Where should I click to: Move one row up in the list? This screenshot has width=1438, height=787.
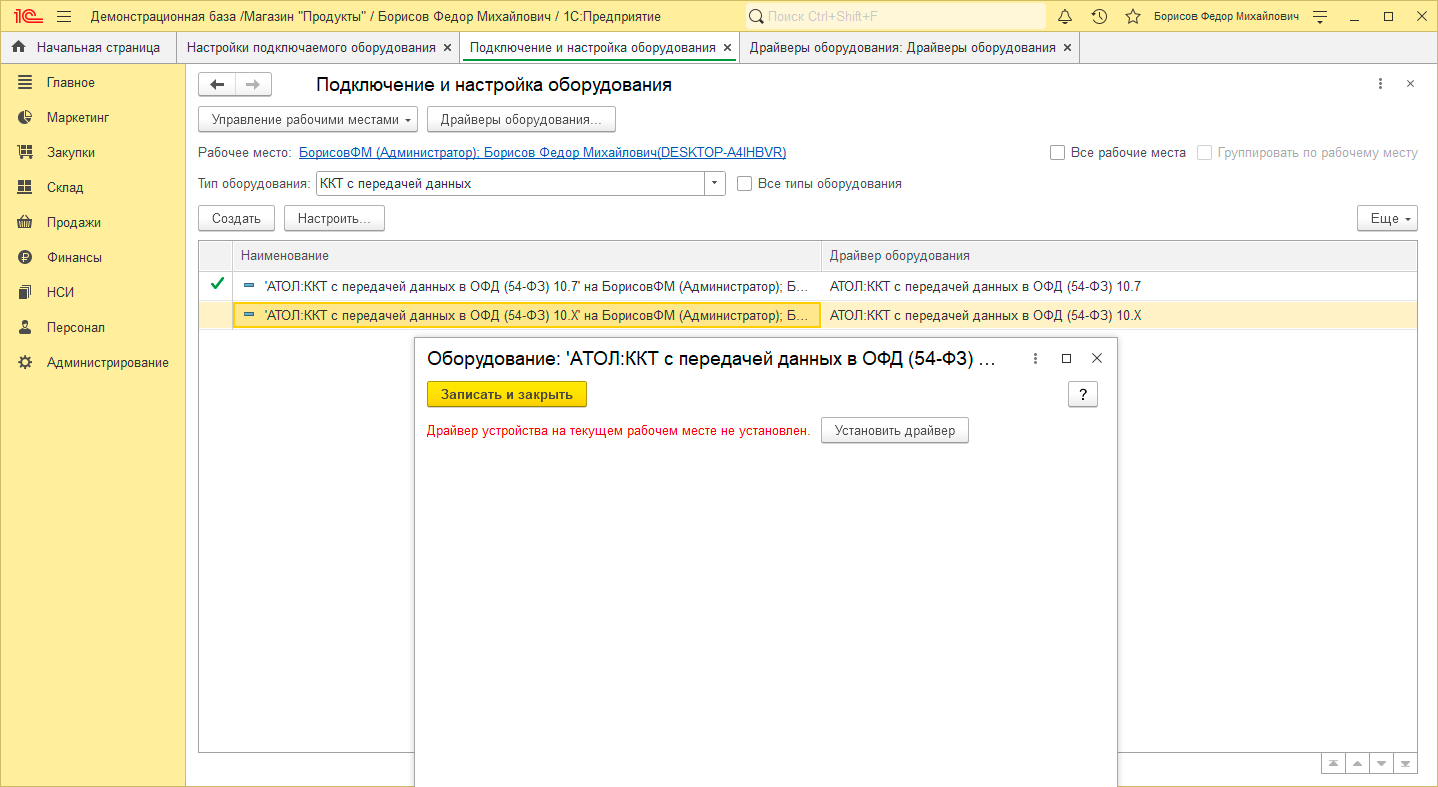1357,763
